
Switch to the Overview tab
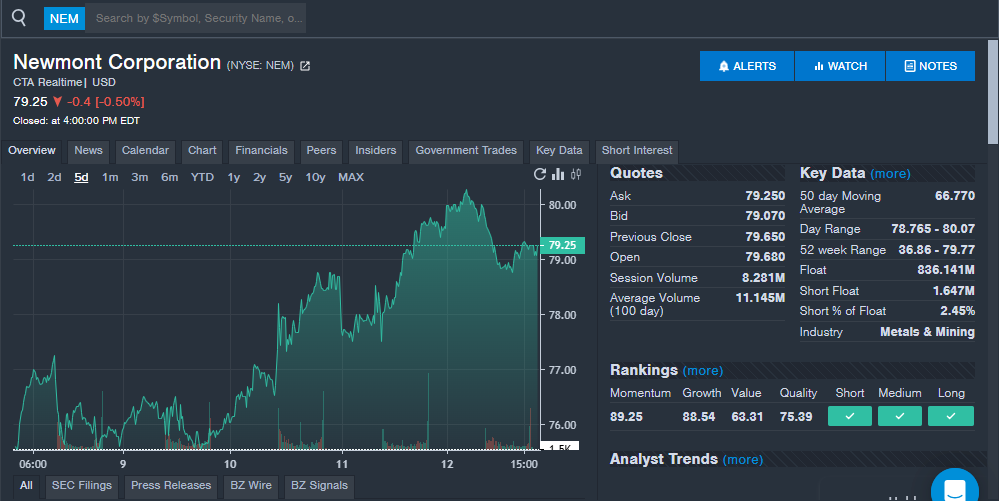tap(32, 151)
